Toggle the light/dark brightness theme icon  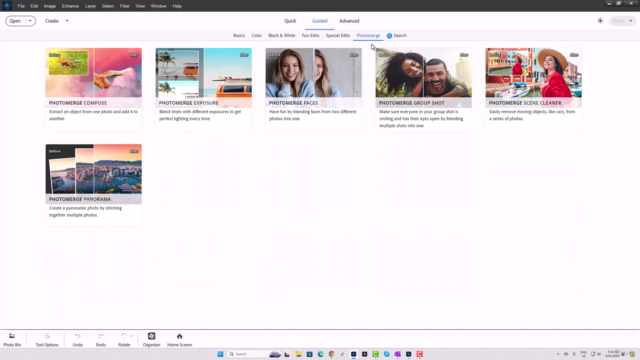pyautogui.click(x=600, y=21)
